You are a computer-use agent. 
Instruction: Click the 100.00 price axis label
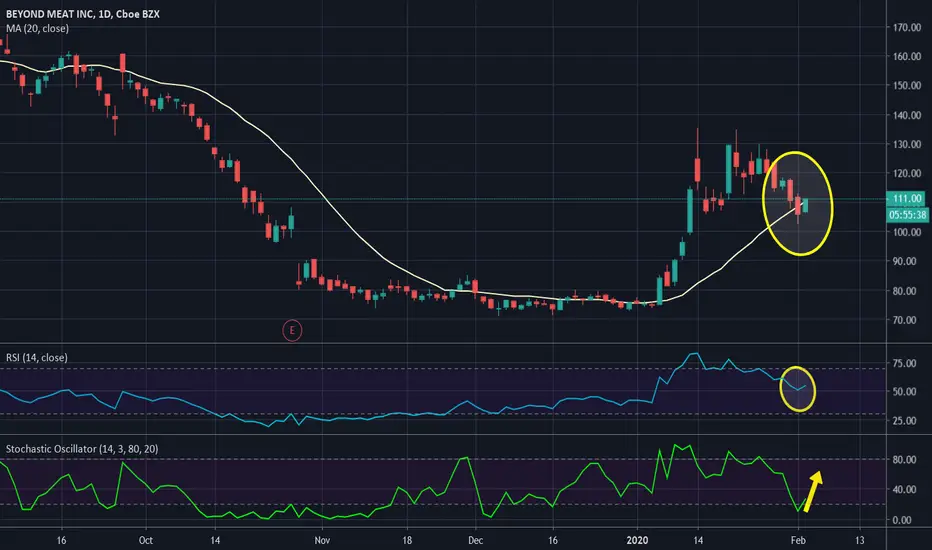907,232
